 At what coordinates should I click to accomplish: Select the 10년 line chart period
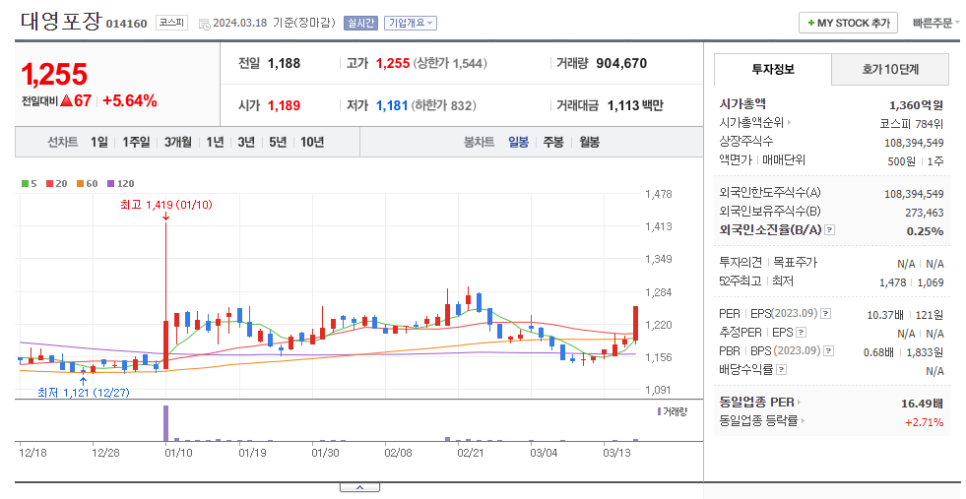tap(312, 142)
